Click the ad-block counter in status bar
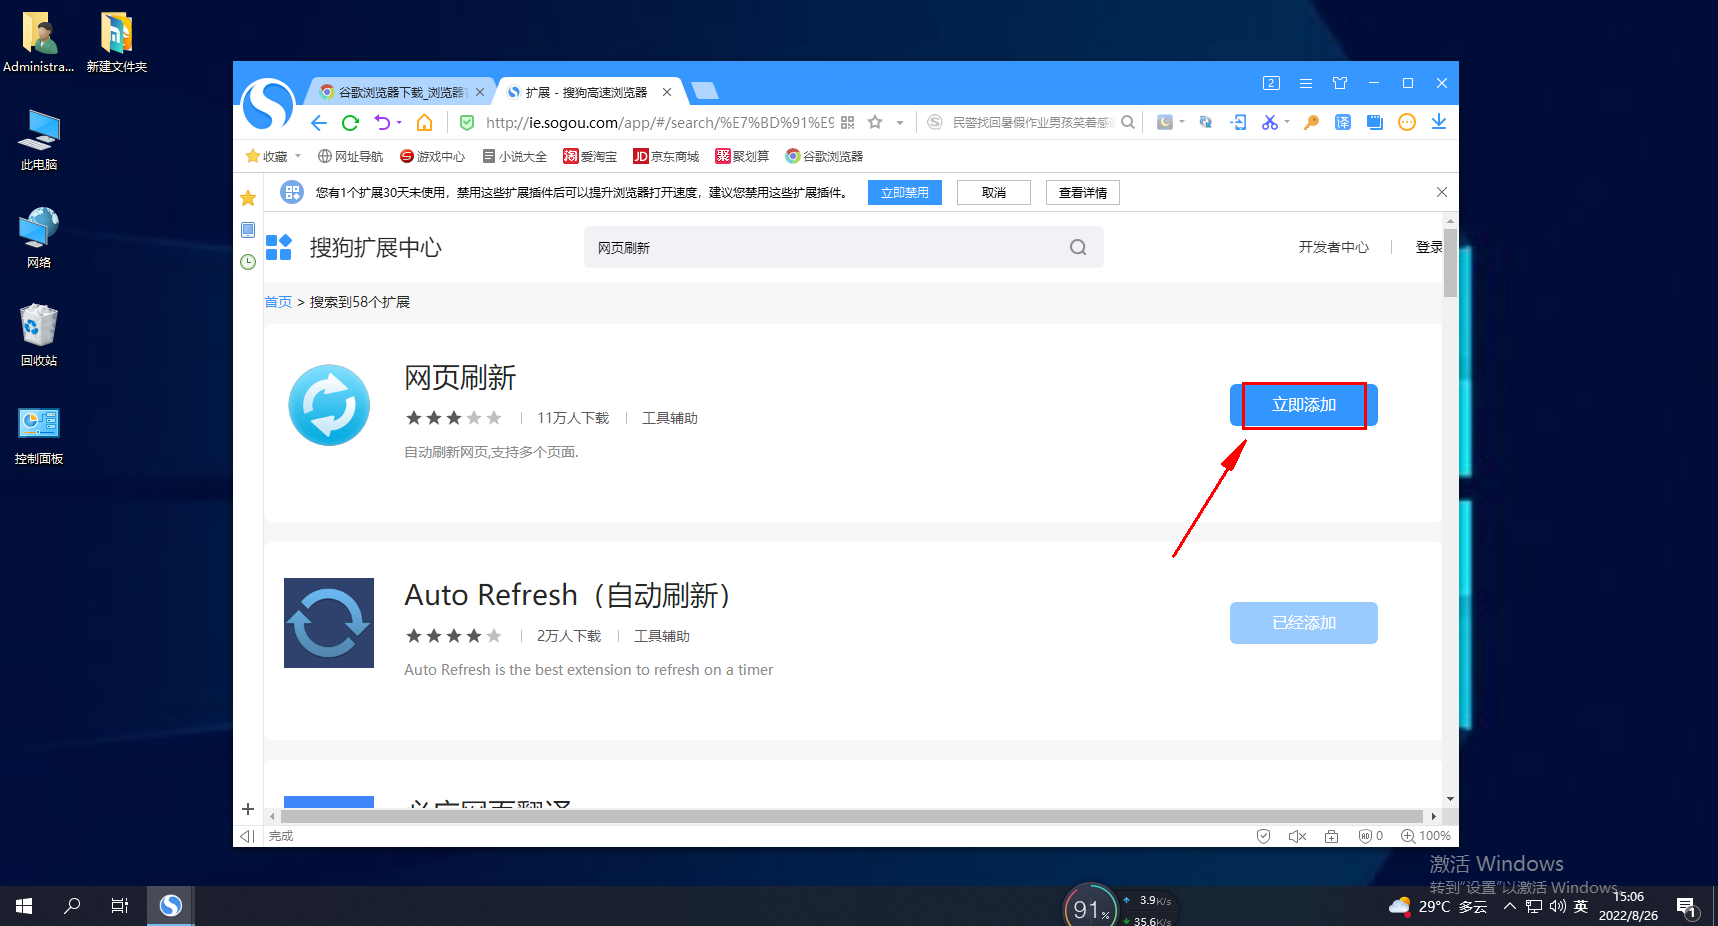Screen dimensions: 1718x926 click(1371, 836)
